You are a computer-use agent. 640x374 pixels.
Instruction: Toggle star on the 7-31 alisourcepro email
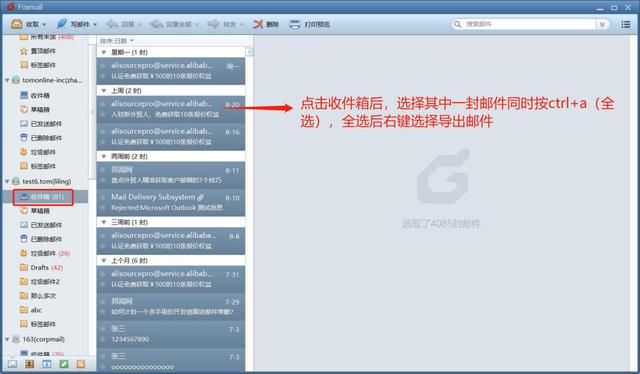pyautogui.click(x=103, y=274)
